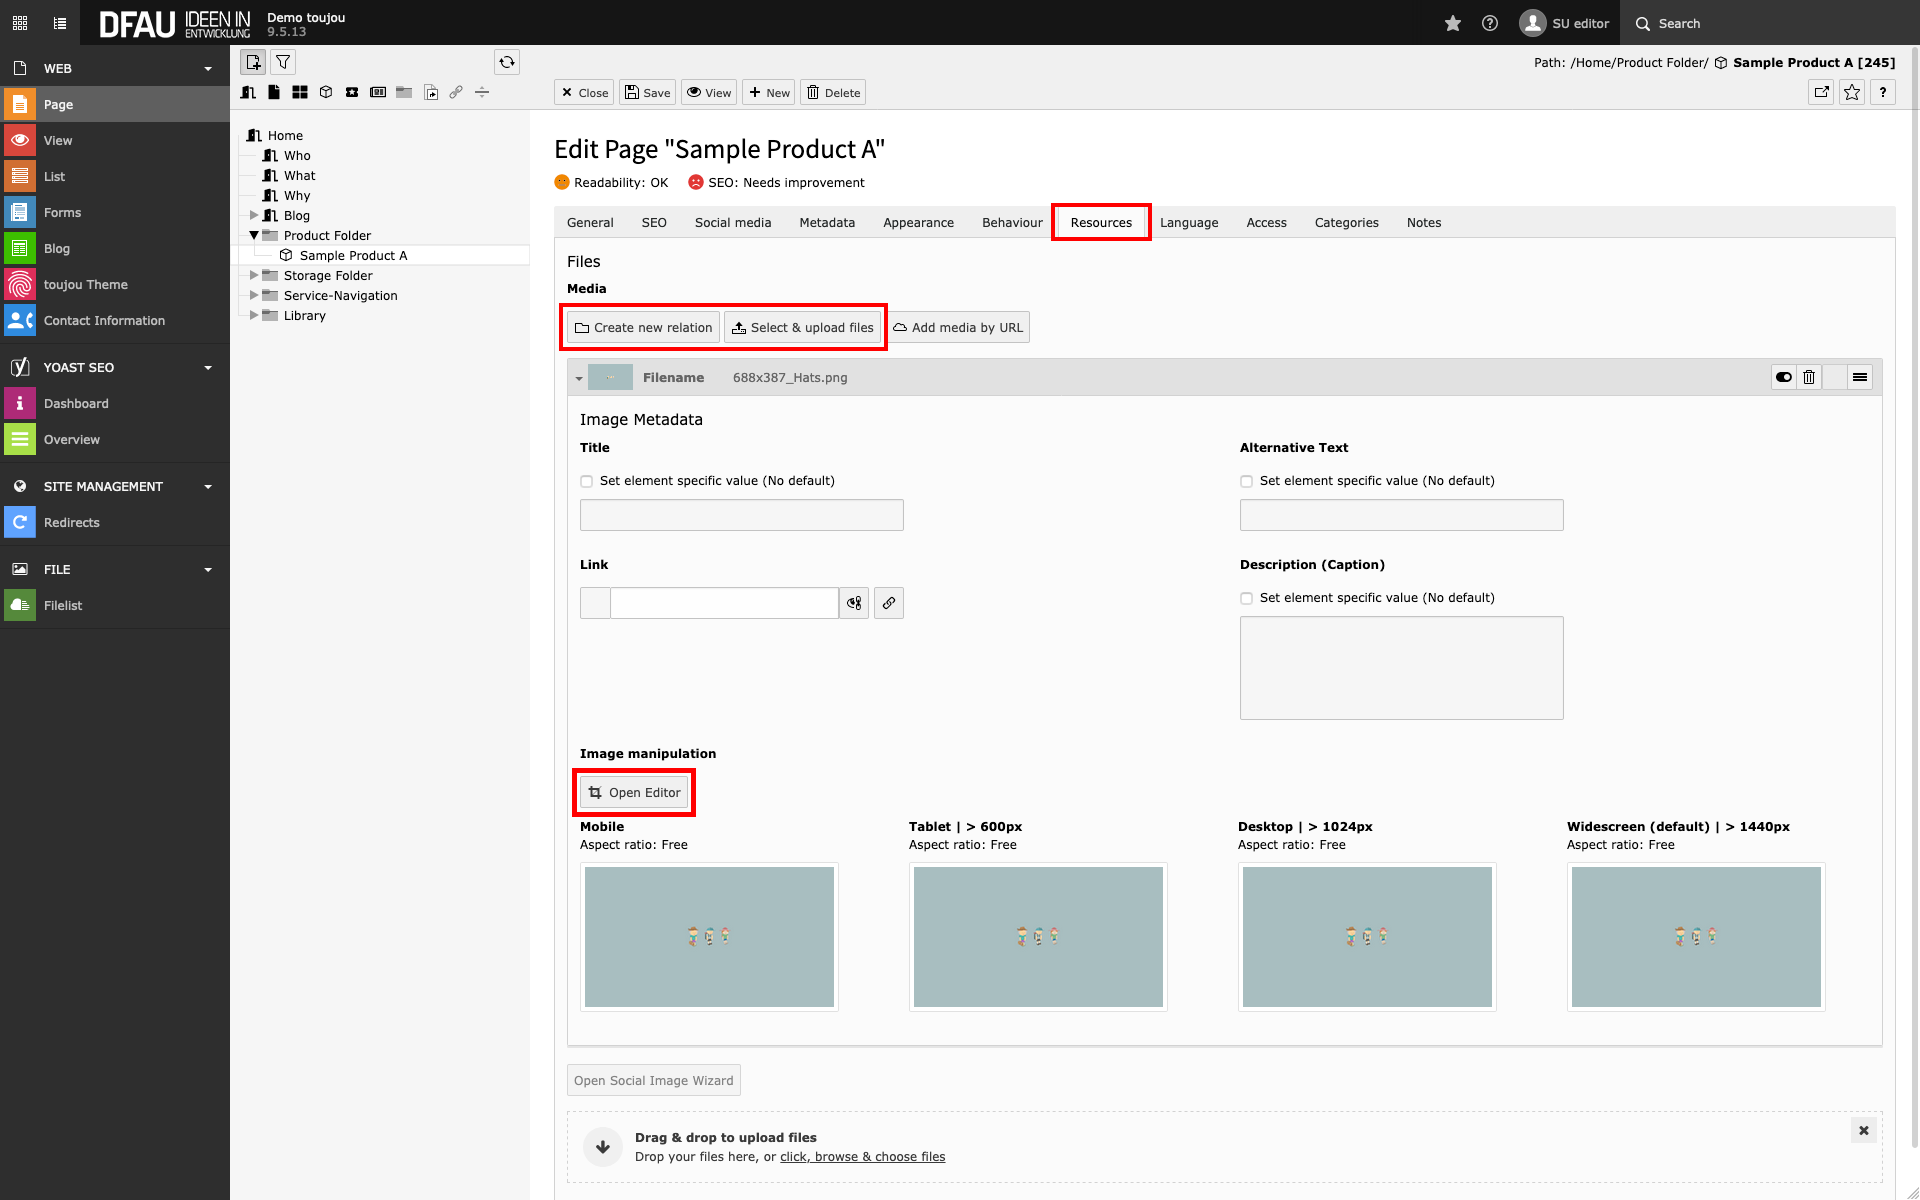Open the help question mark icon in top bar
Viewport: 1920px width, 1200px height.
pyautogui.click(x=1489, y=23)
